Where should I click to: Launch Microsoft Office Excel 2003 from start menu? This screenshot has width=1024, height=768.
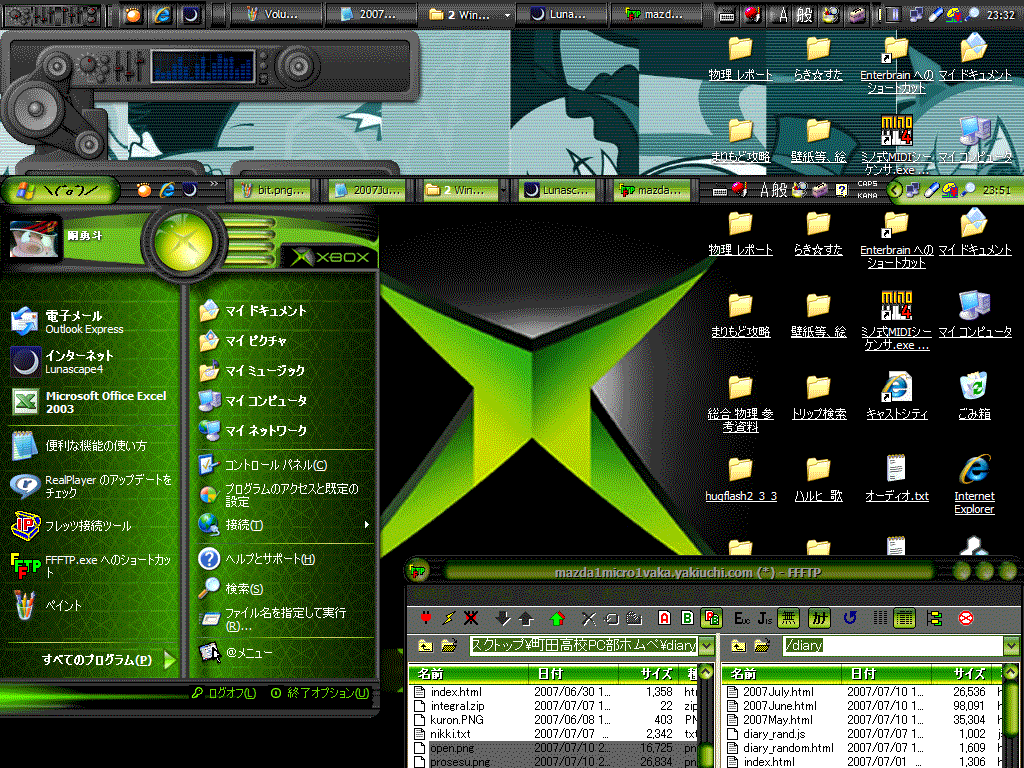(91, 402)
